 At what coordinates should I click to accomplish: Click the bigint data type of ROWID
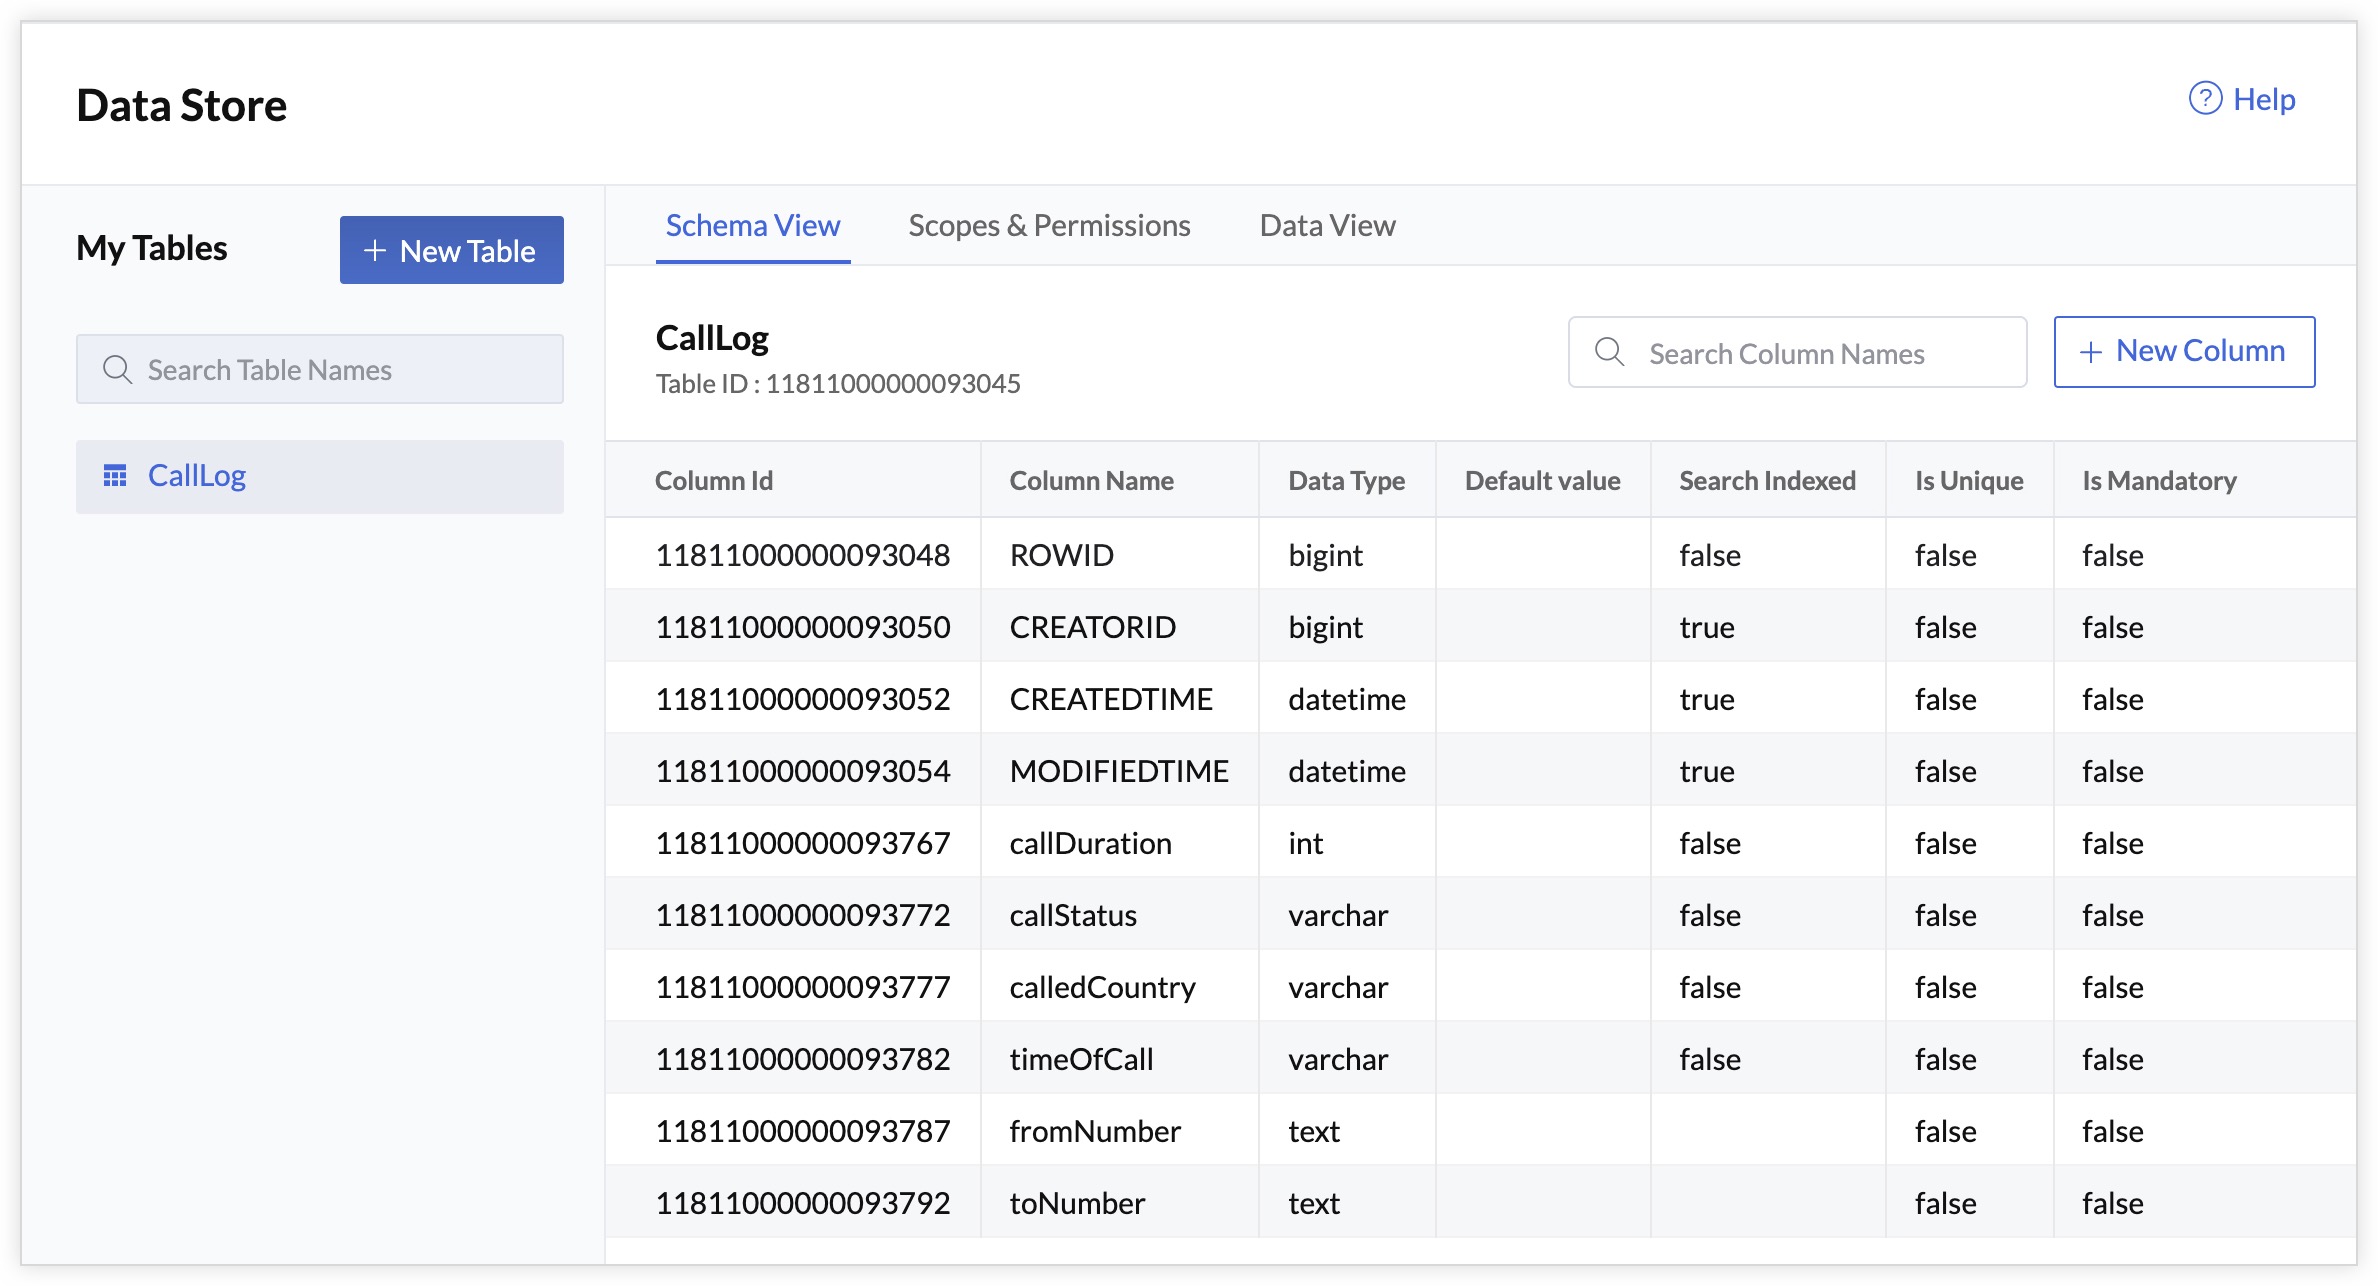tap(1325, 556)
